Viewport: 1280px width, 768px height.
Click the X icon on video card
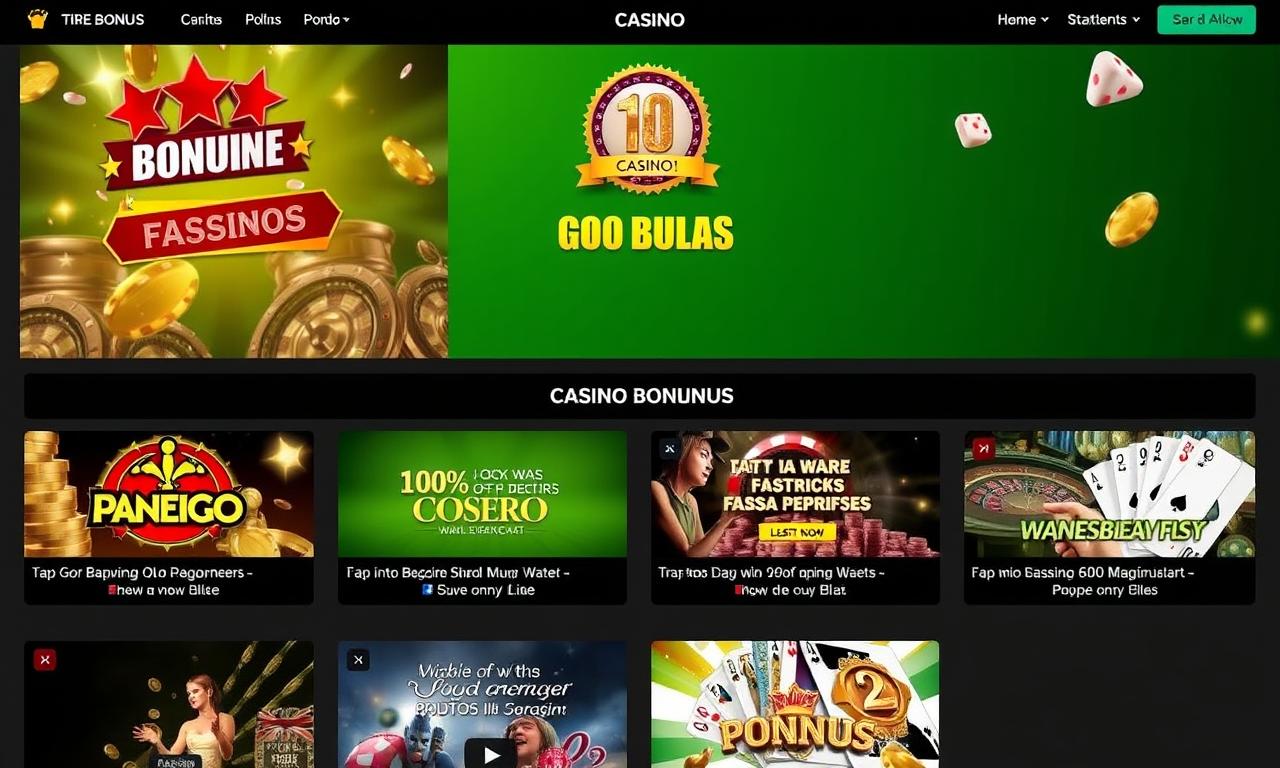358,659
